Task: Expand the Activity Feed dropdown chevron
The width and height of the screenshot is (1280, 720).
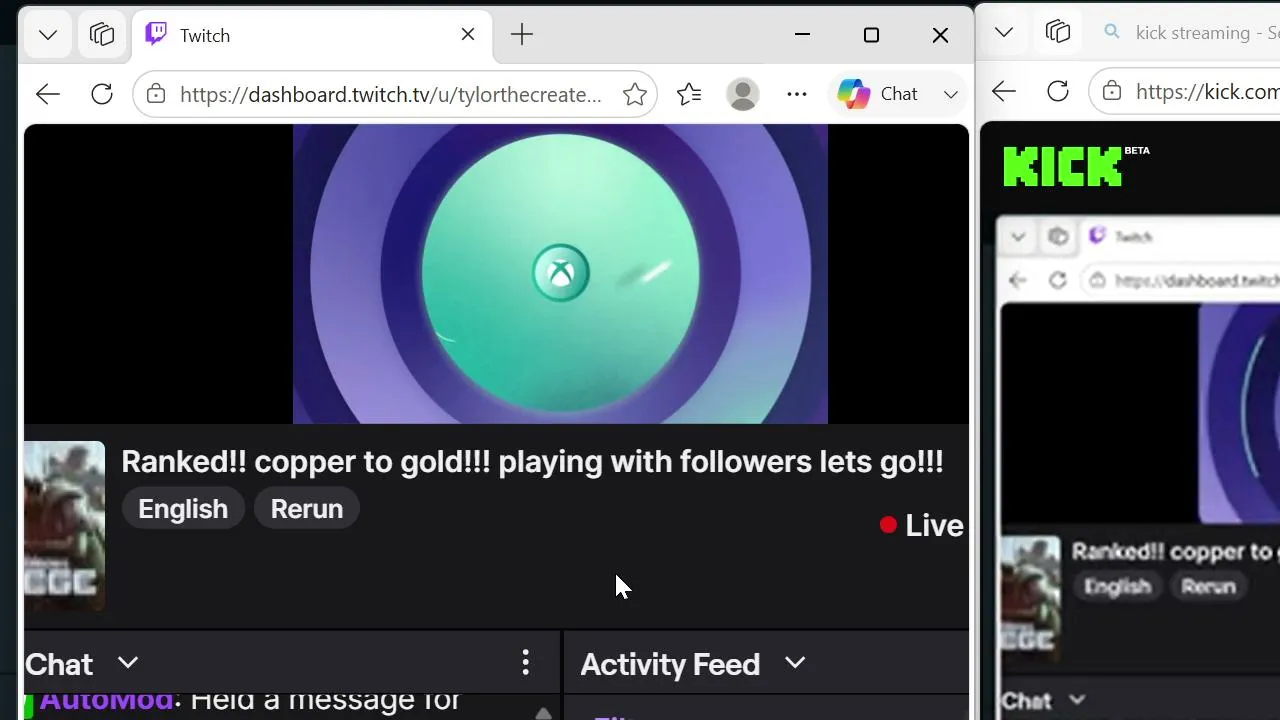Action: [795, 663]
